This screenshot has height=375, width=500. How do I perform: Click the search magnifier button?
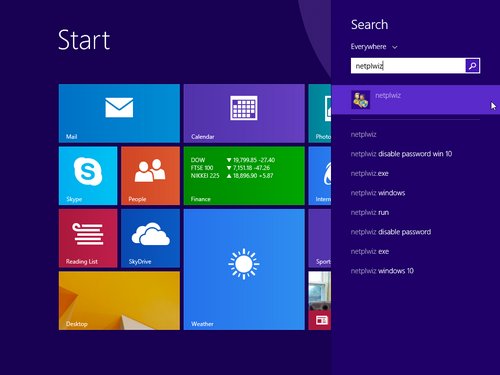[x=472, y=66]
